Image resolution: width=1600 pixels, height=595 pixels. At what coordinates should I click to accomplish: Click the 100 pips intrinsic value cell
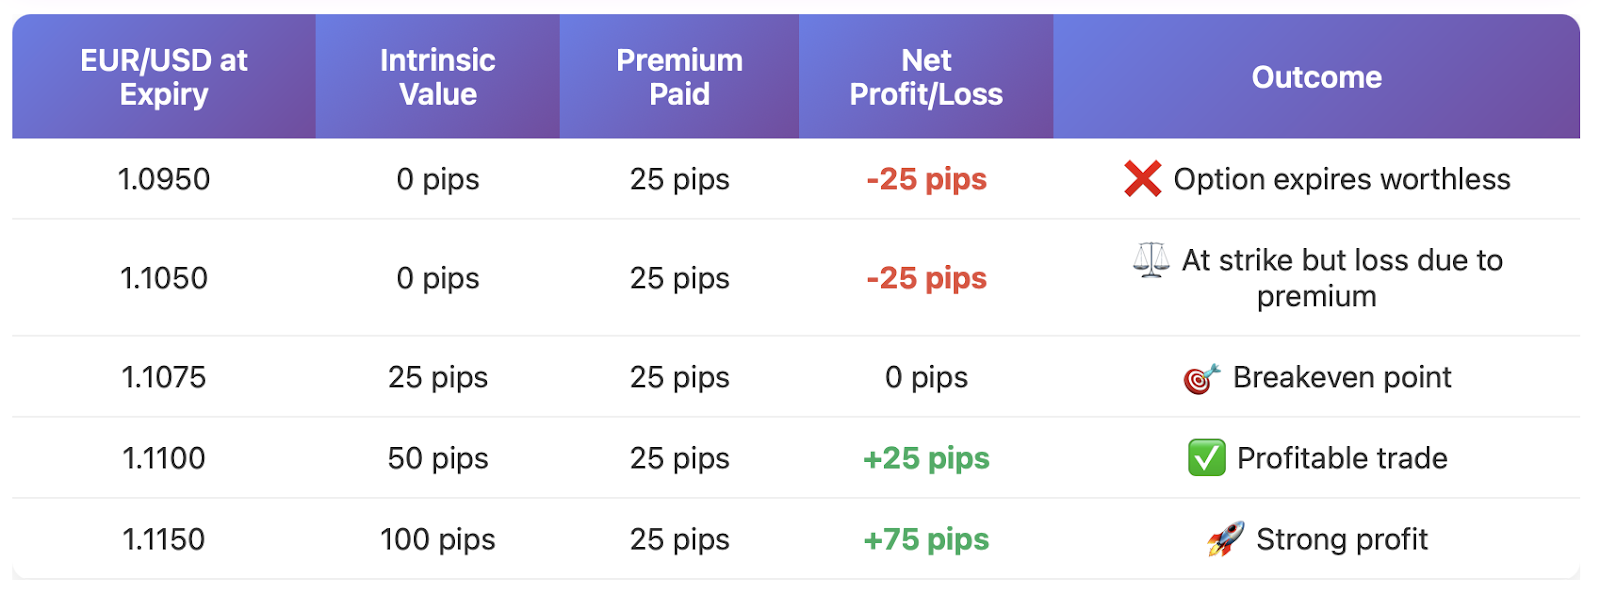tap(438, 540)
